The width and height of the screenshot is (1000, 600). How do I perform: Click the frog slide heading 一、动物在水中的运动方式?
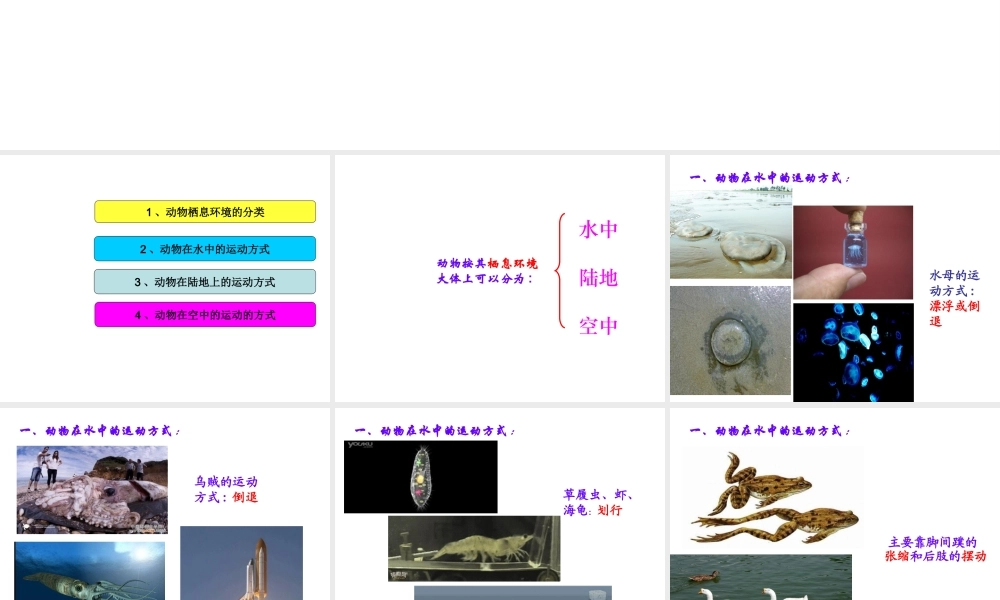point(770,431)
